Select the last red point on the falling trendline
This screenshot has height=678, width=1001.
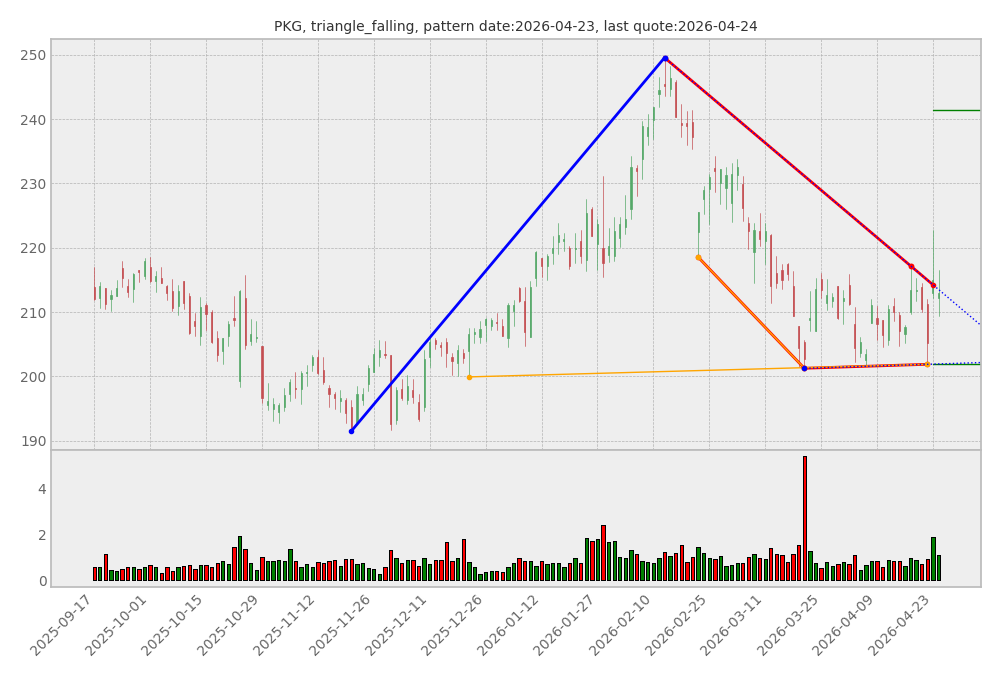(x=933, y=285)
